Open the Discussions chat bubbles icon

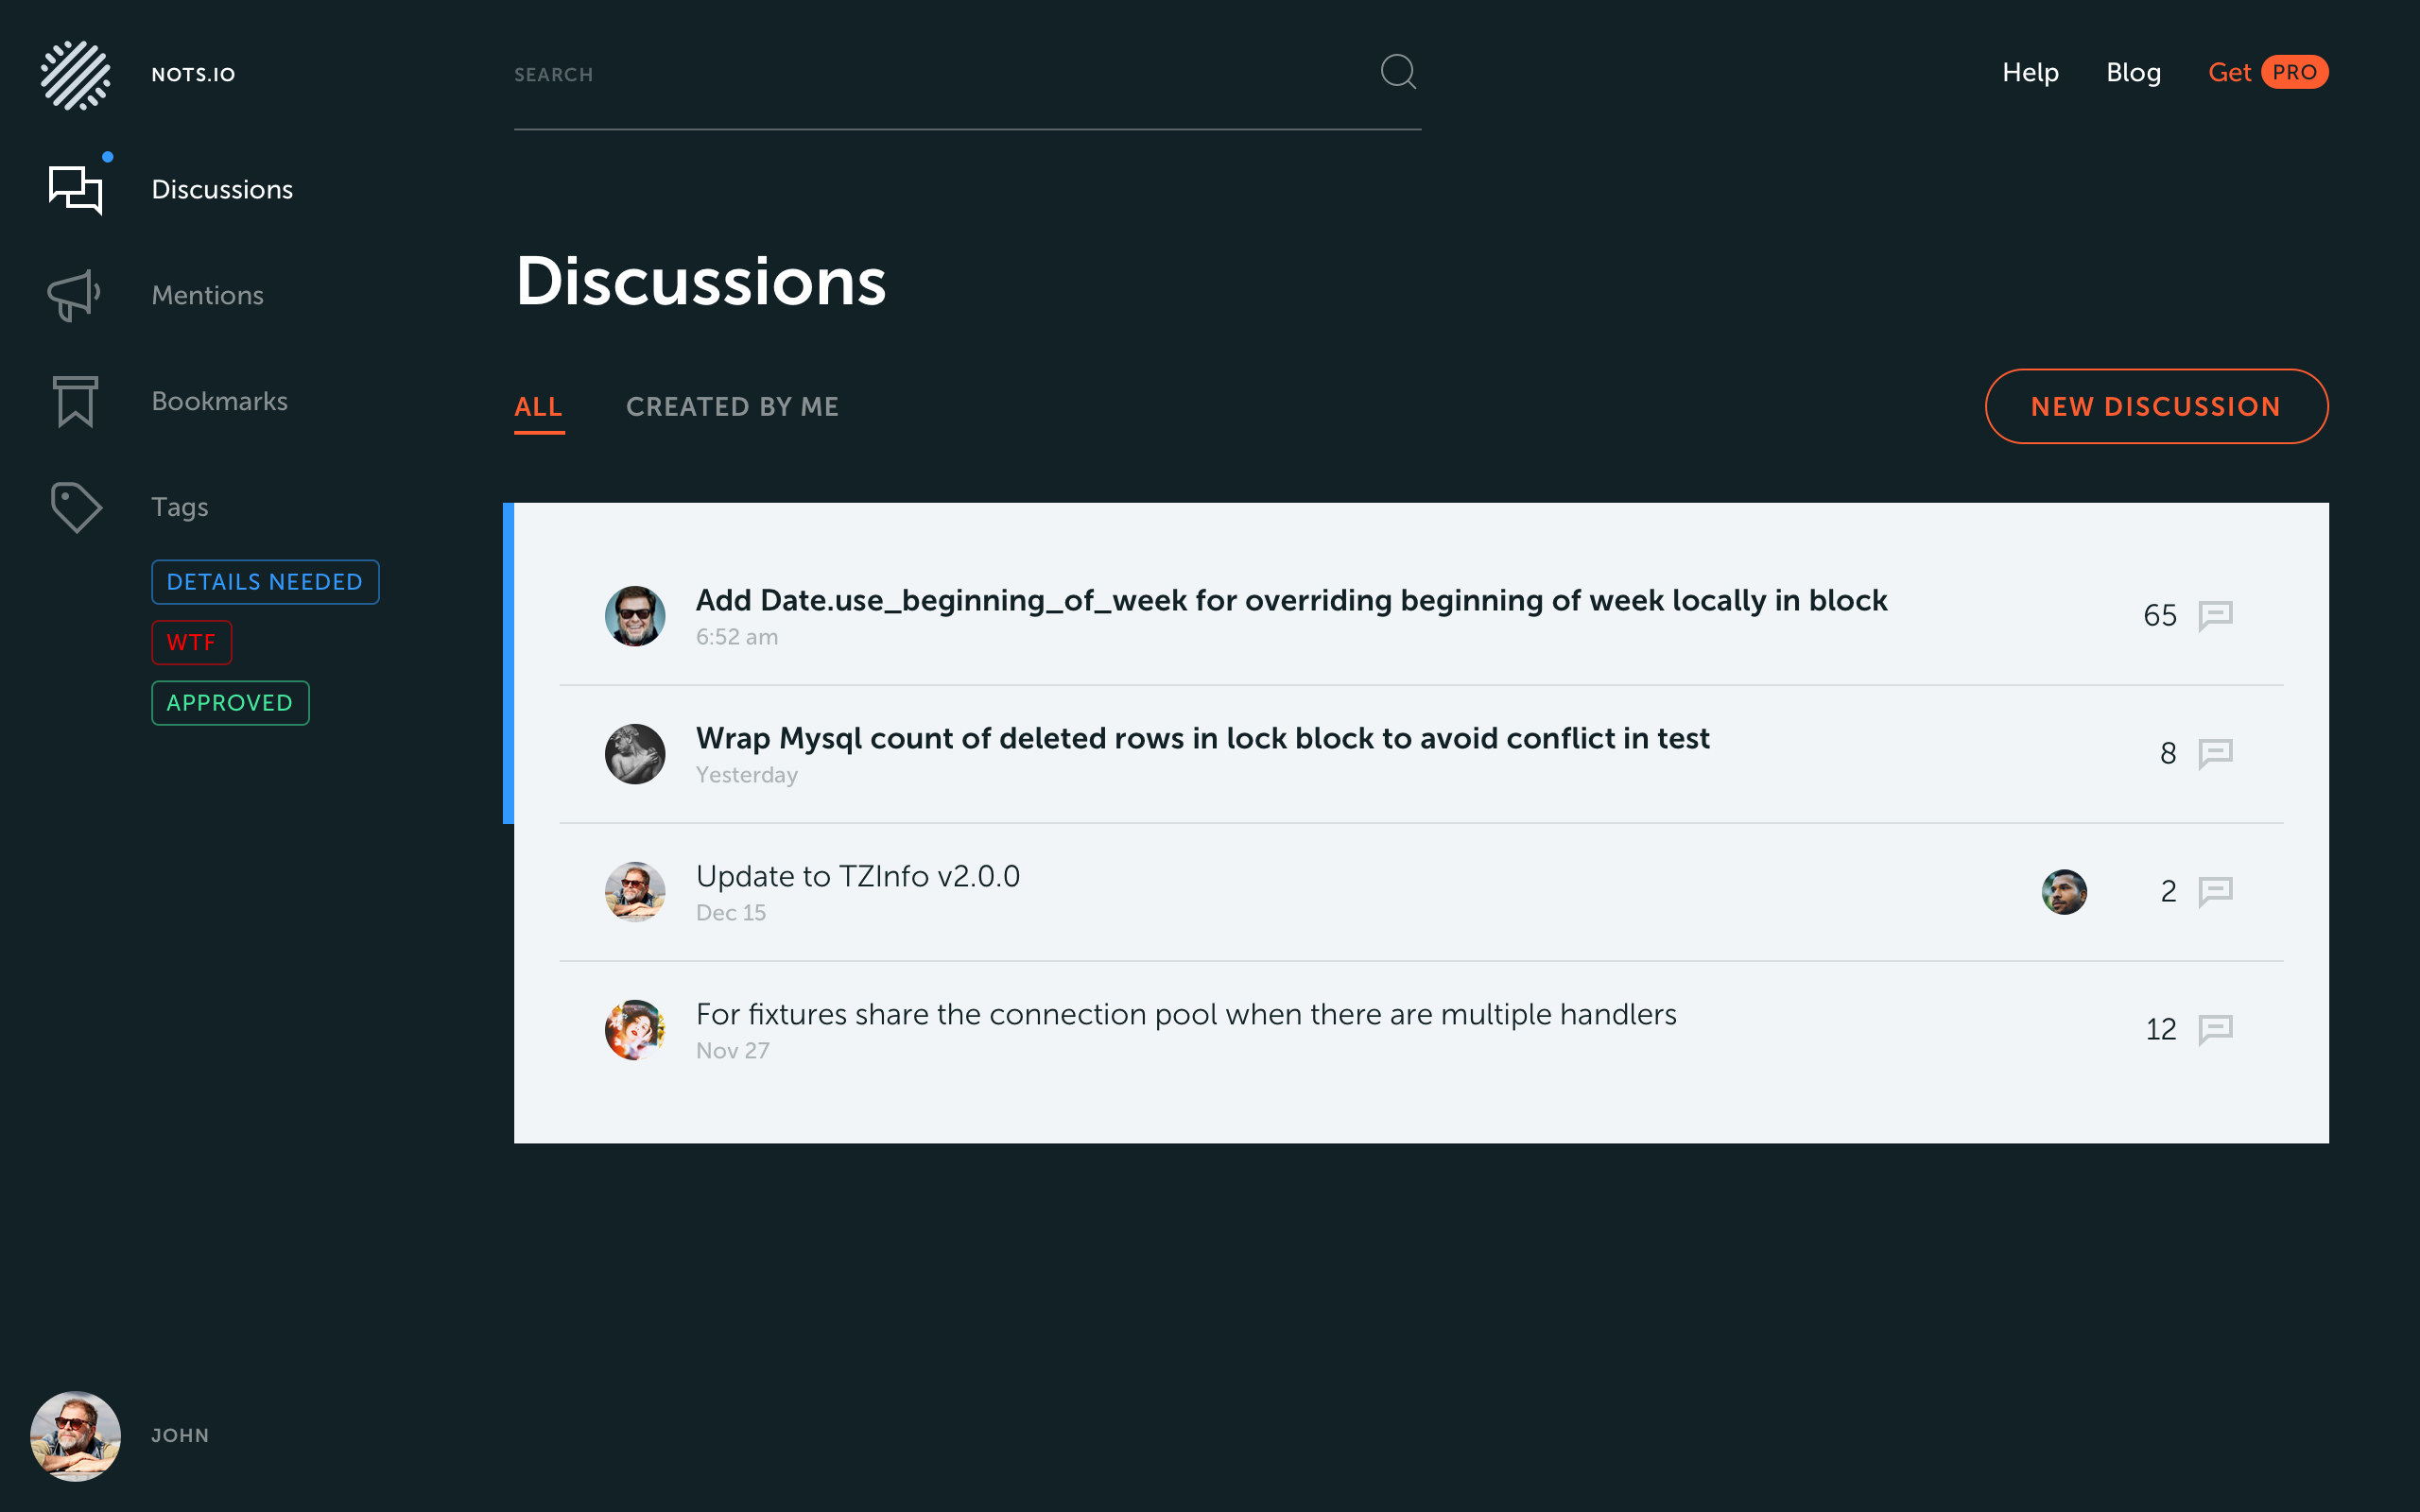(75, 189)
